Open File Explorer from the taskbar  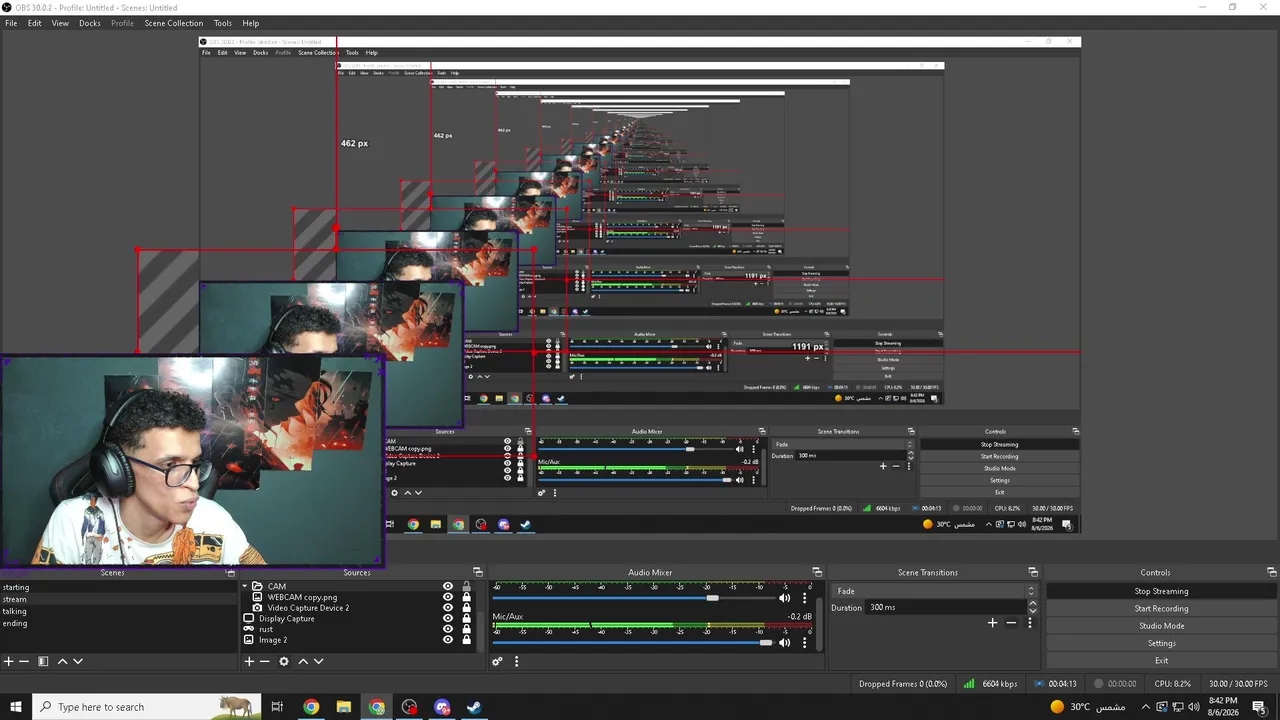[344, 707]
